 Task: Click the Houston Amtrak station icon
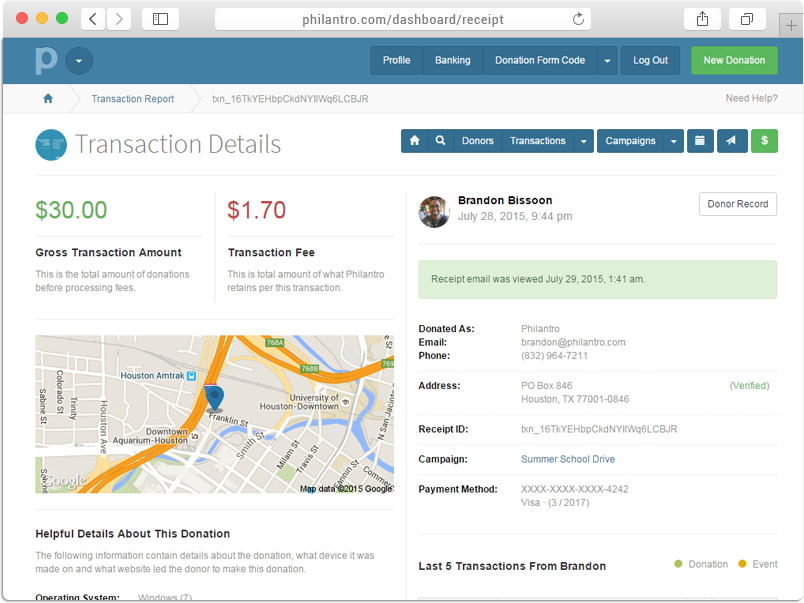(x=191, y=376)
